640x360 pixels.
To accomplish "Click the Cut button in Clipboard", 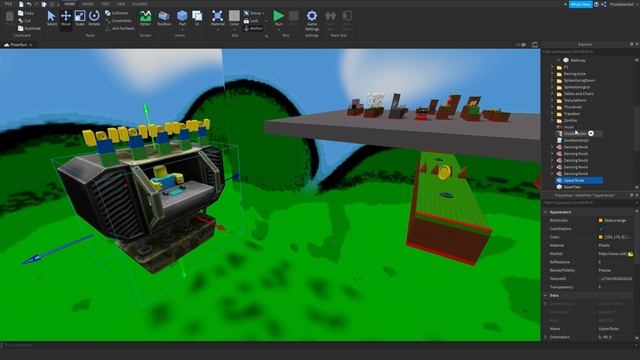I will [x=24, y=20].
